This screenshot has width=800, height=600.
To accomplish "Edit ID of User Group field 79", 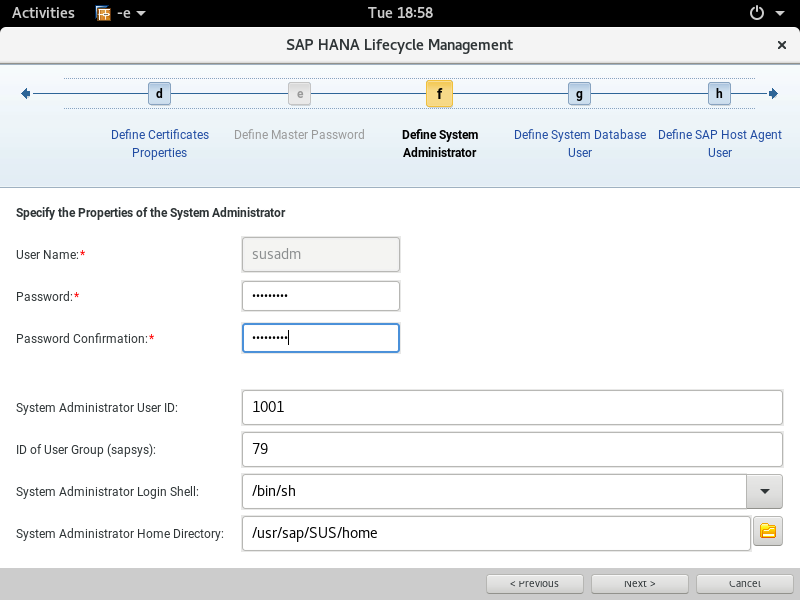I will [x=512, y=449].
